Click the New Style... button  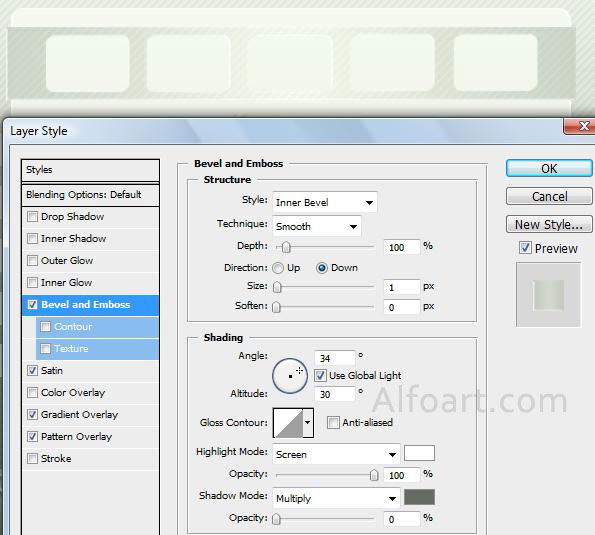[x=549, y=224]
